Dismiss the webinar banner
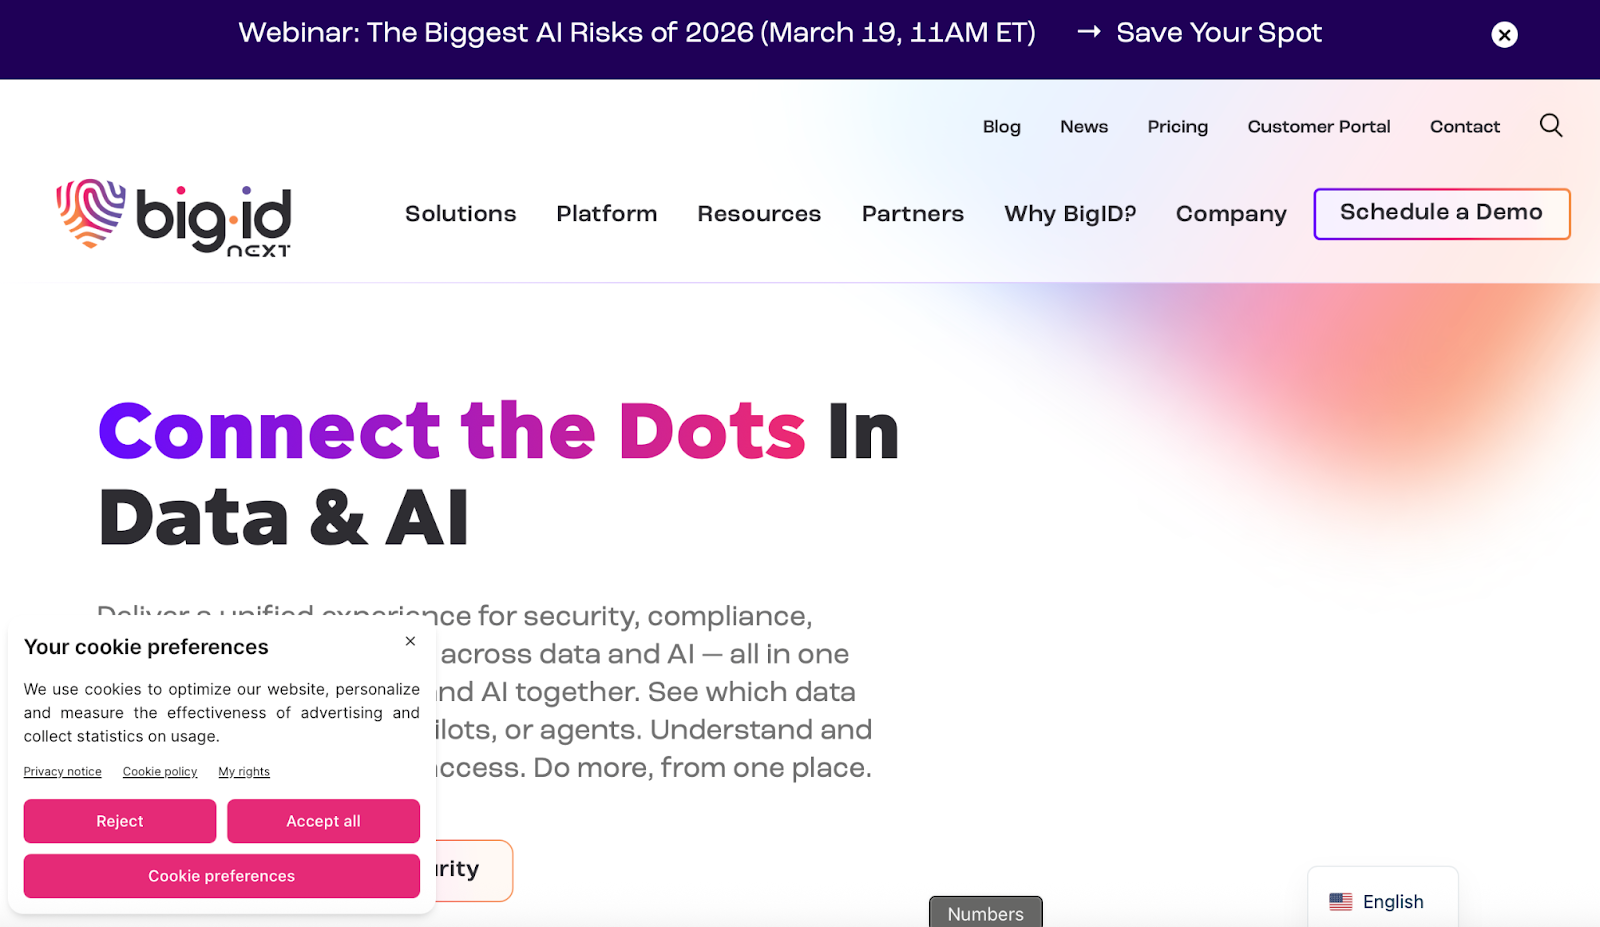 (1504, 34)
